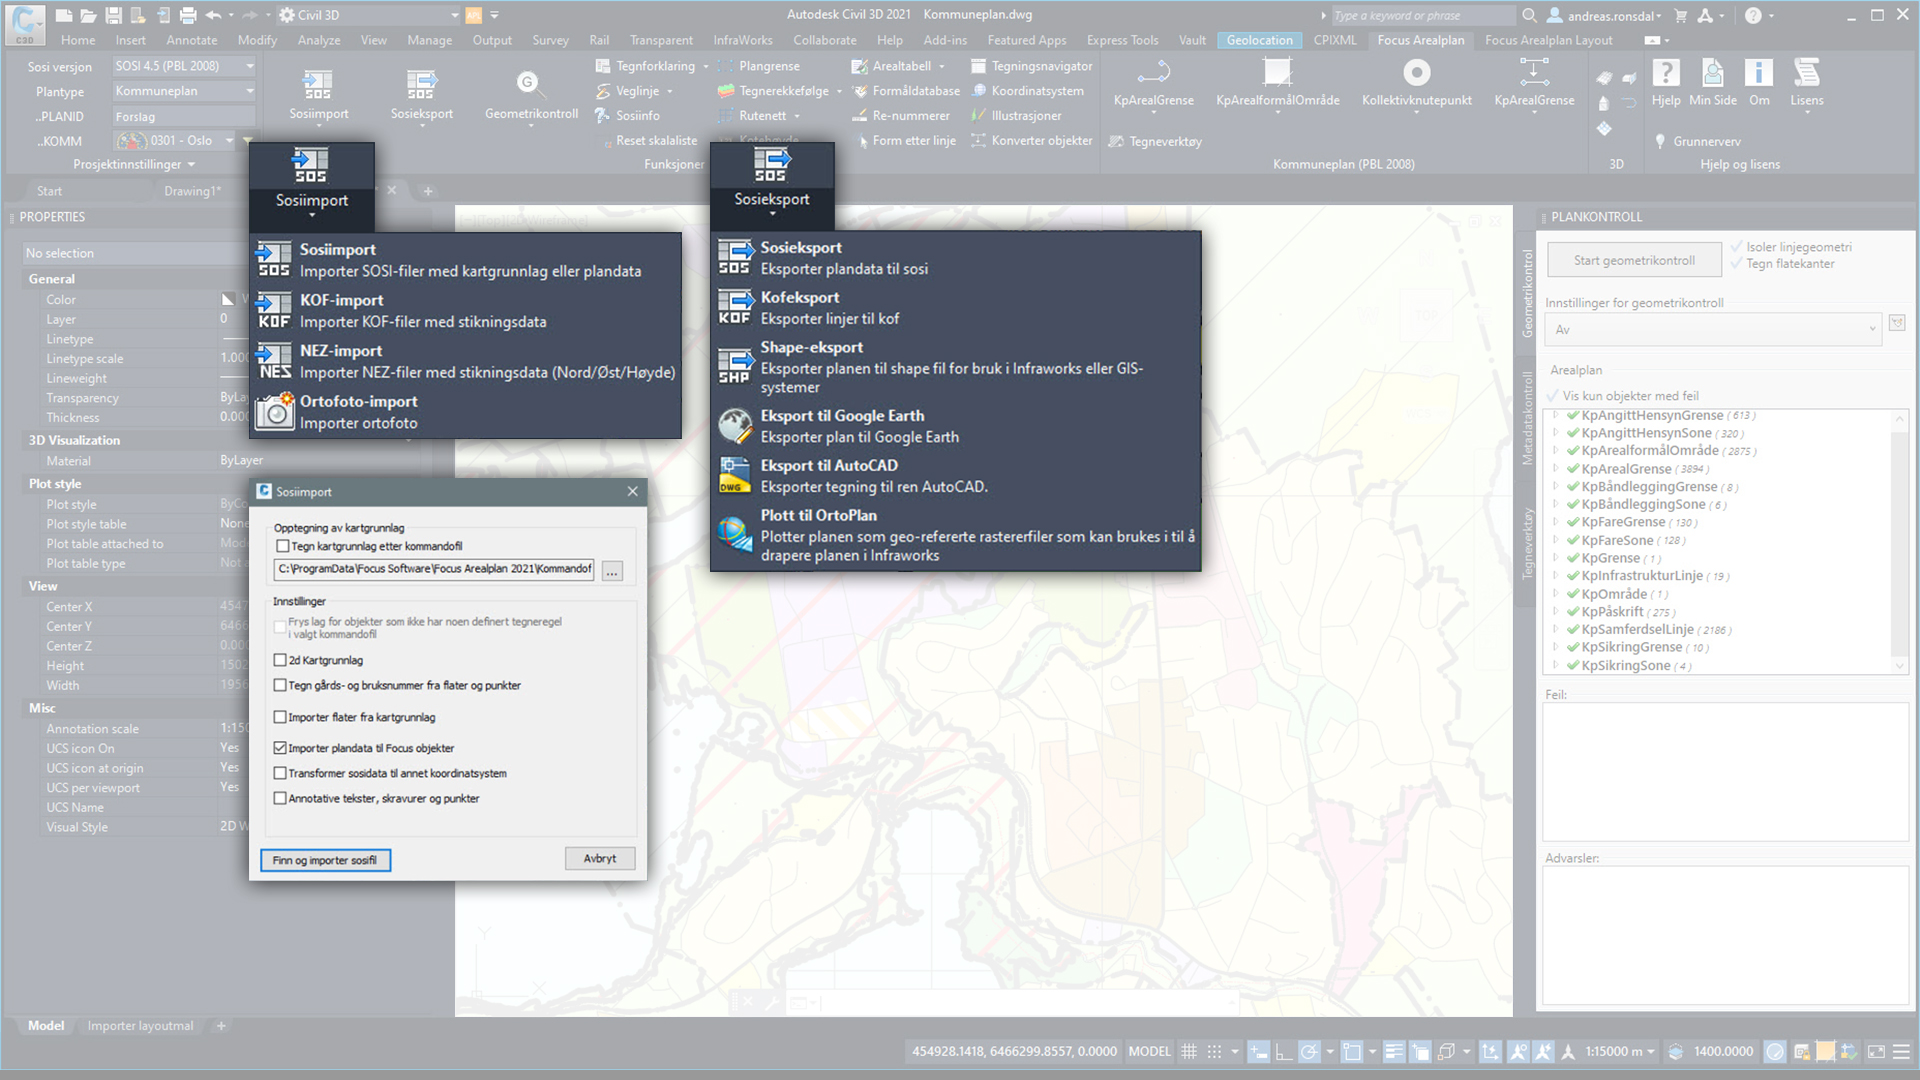The width and height of the screenshot is (1920, 1080).
Task: Check Transformer sosidata til annet koordinatsystem
Action: (280, 773)
